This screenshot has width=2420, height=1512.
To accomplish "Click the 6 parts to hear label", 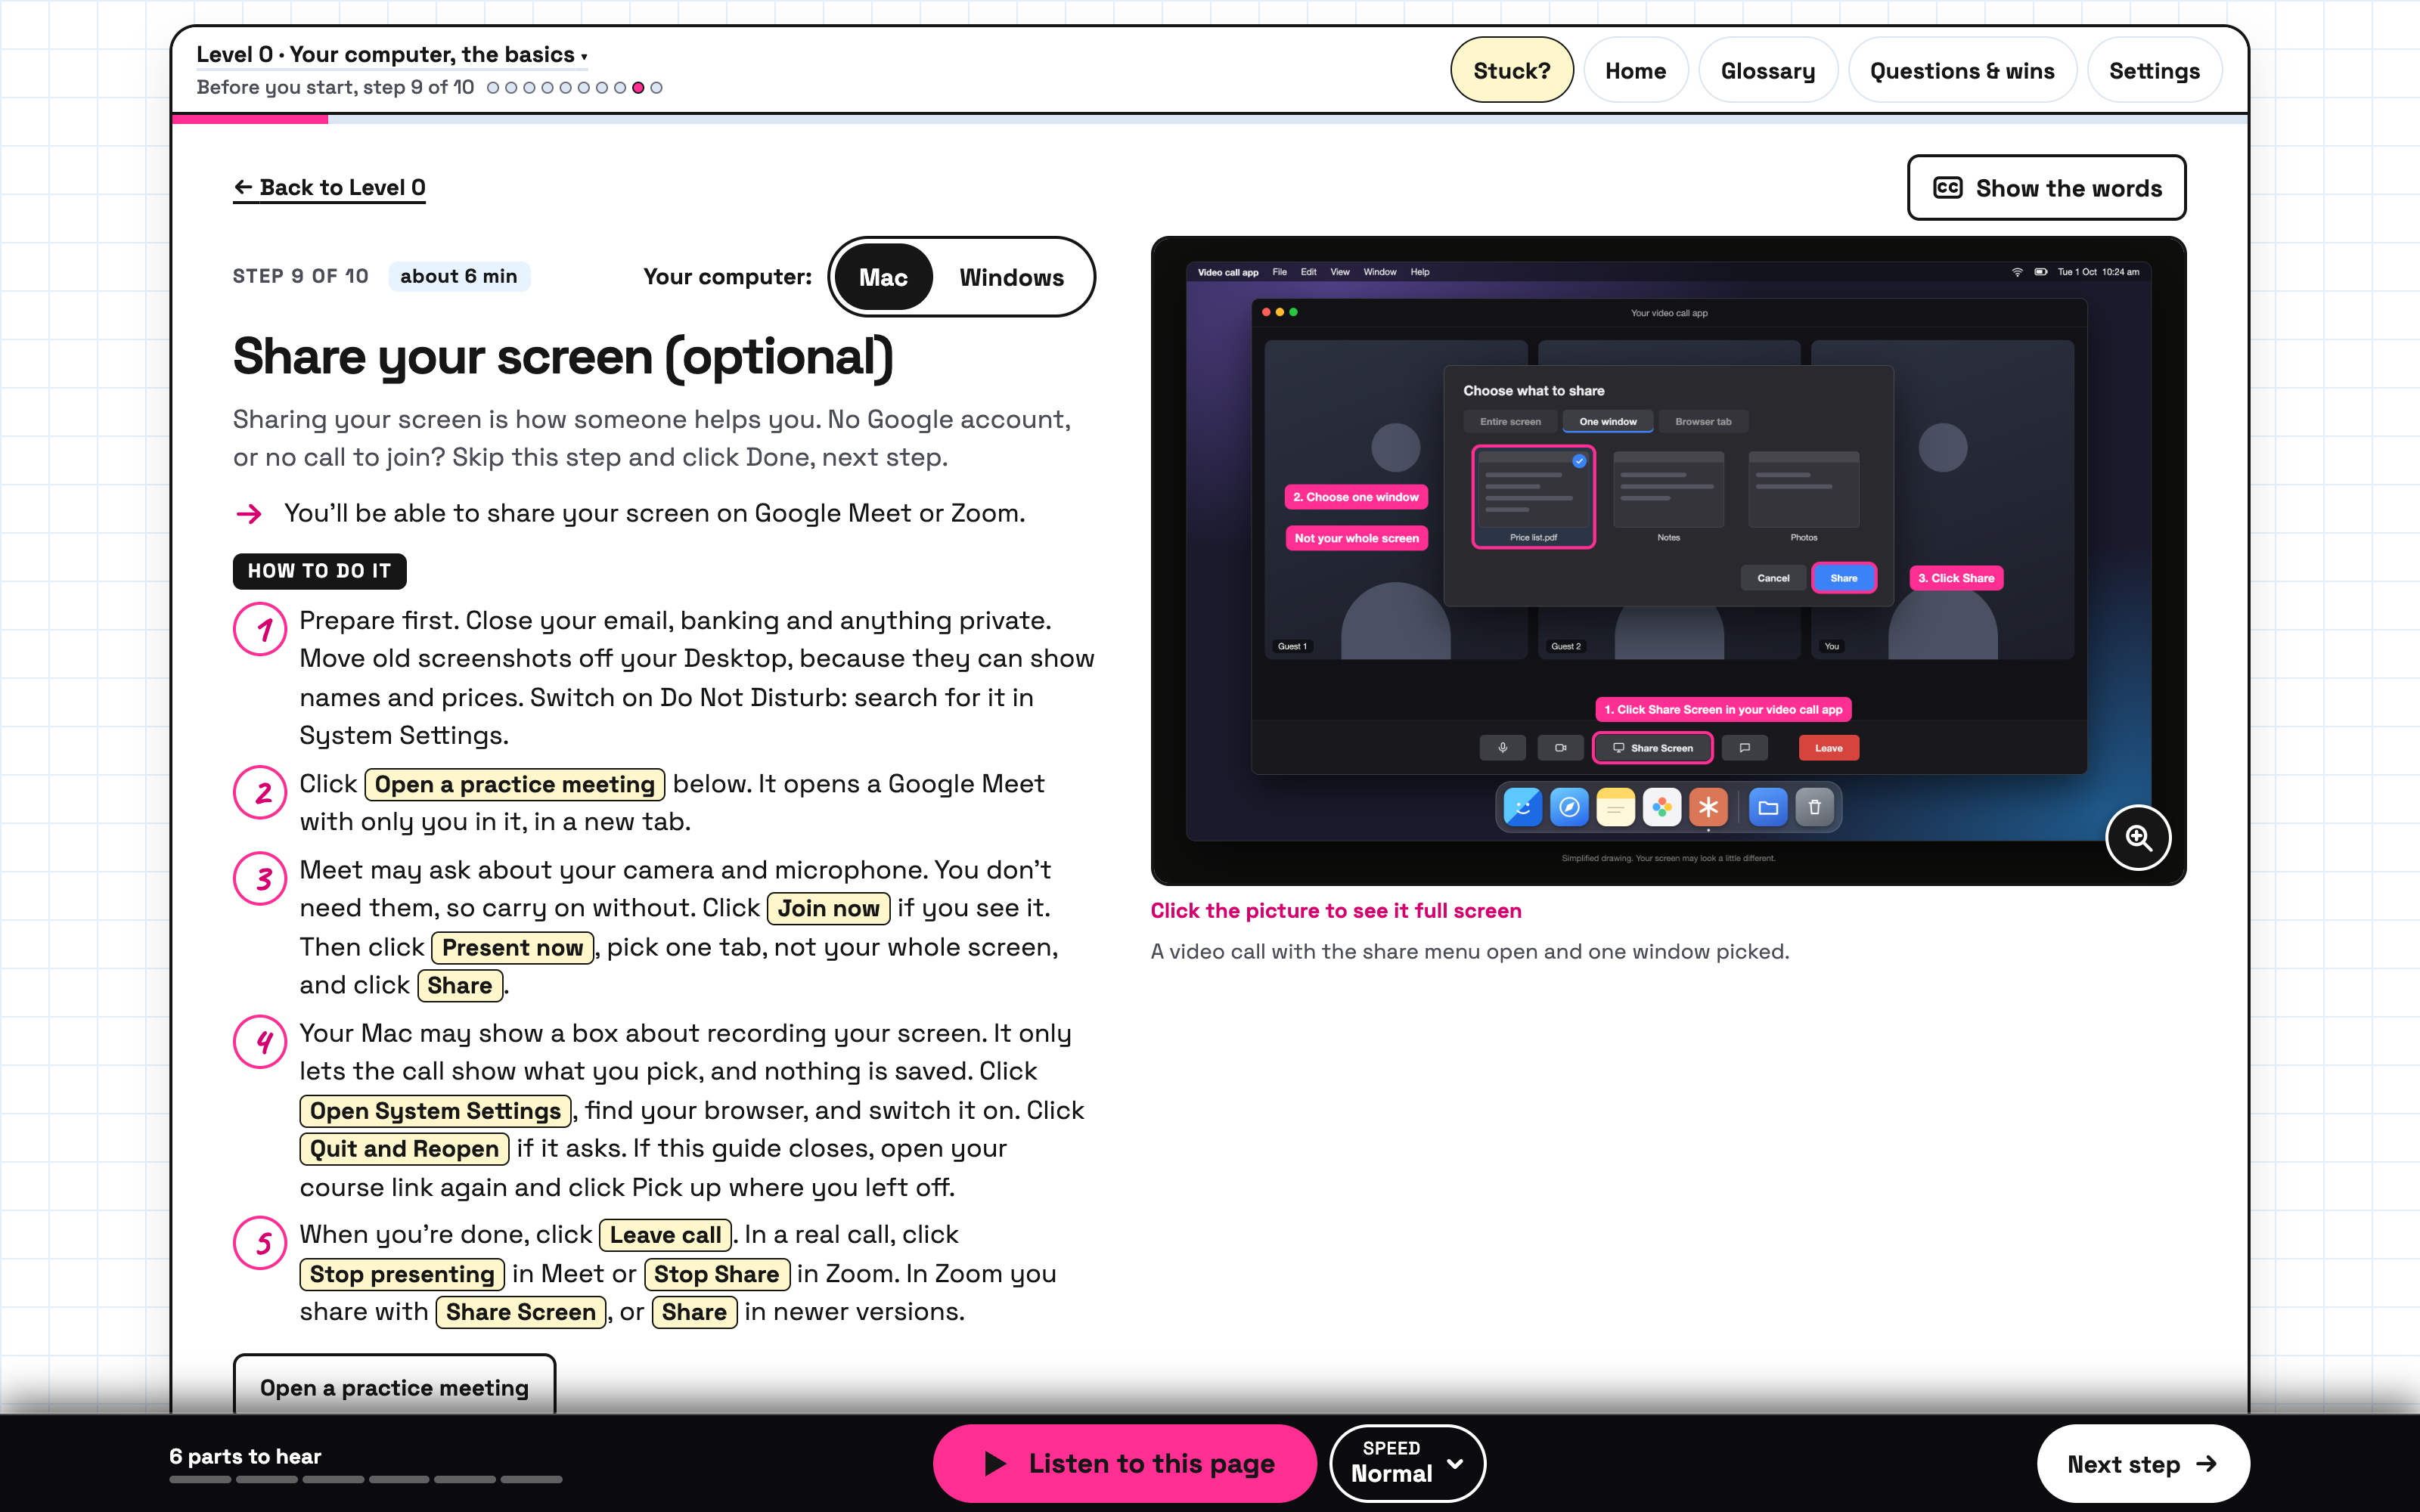I will pyautogui.click(x=245, y=1456).
